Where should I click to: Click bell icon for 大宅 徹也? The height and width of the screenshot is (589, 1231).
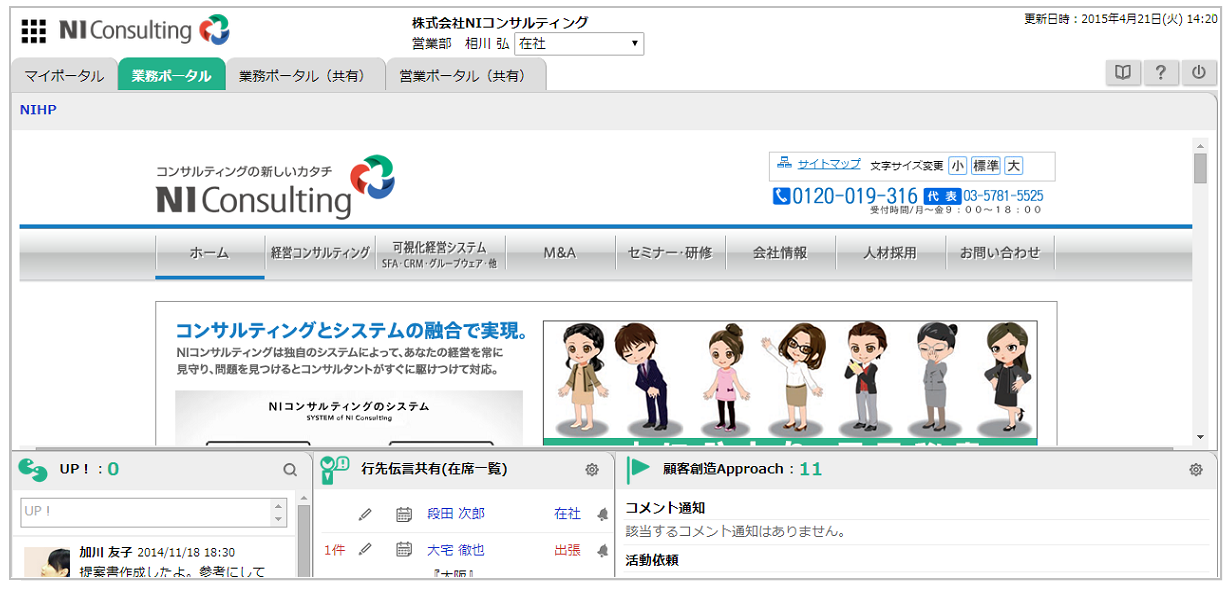coord(602,549)
